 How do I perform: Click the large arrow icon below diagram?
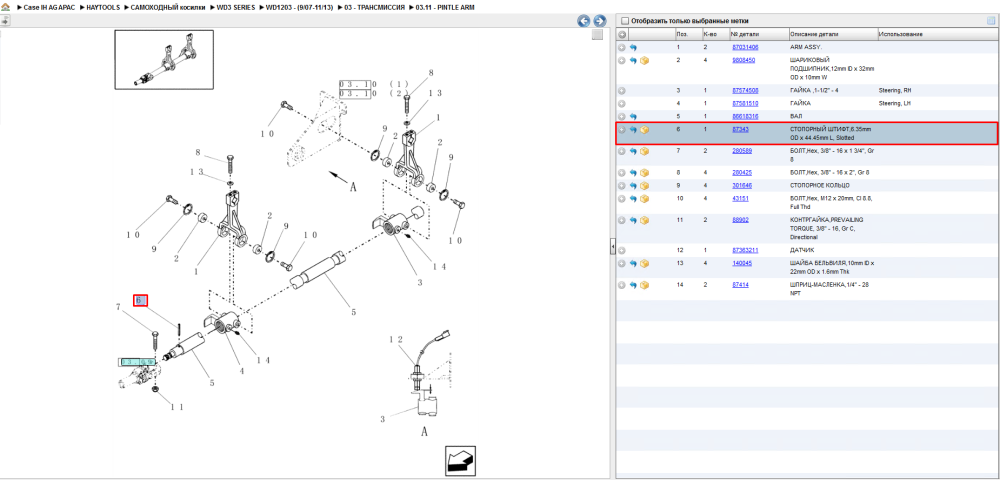tap(460, 459)
